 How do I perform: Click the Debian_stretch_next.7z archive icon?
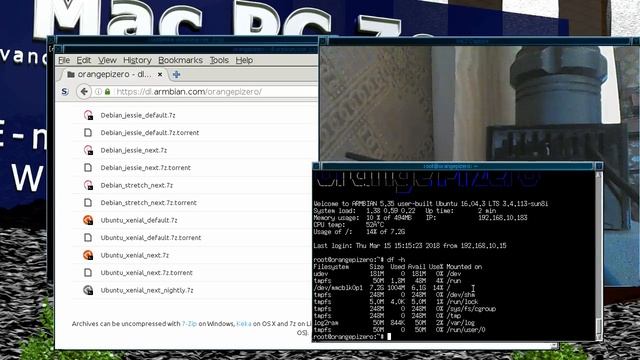(88, 185)
